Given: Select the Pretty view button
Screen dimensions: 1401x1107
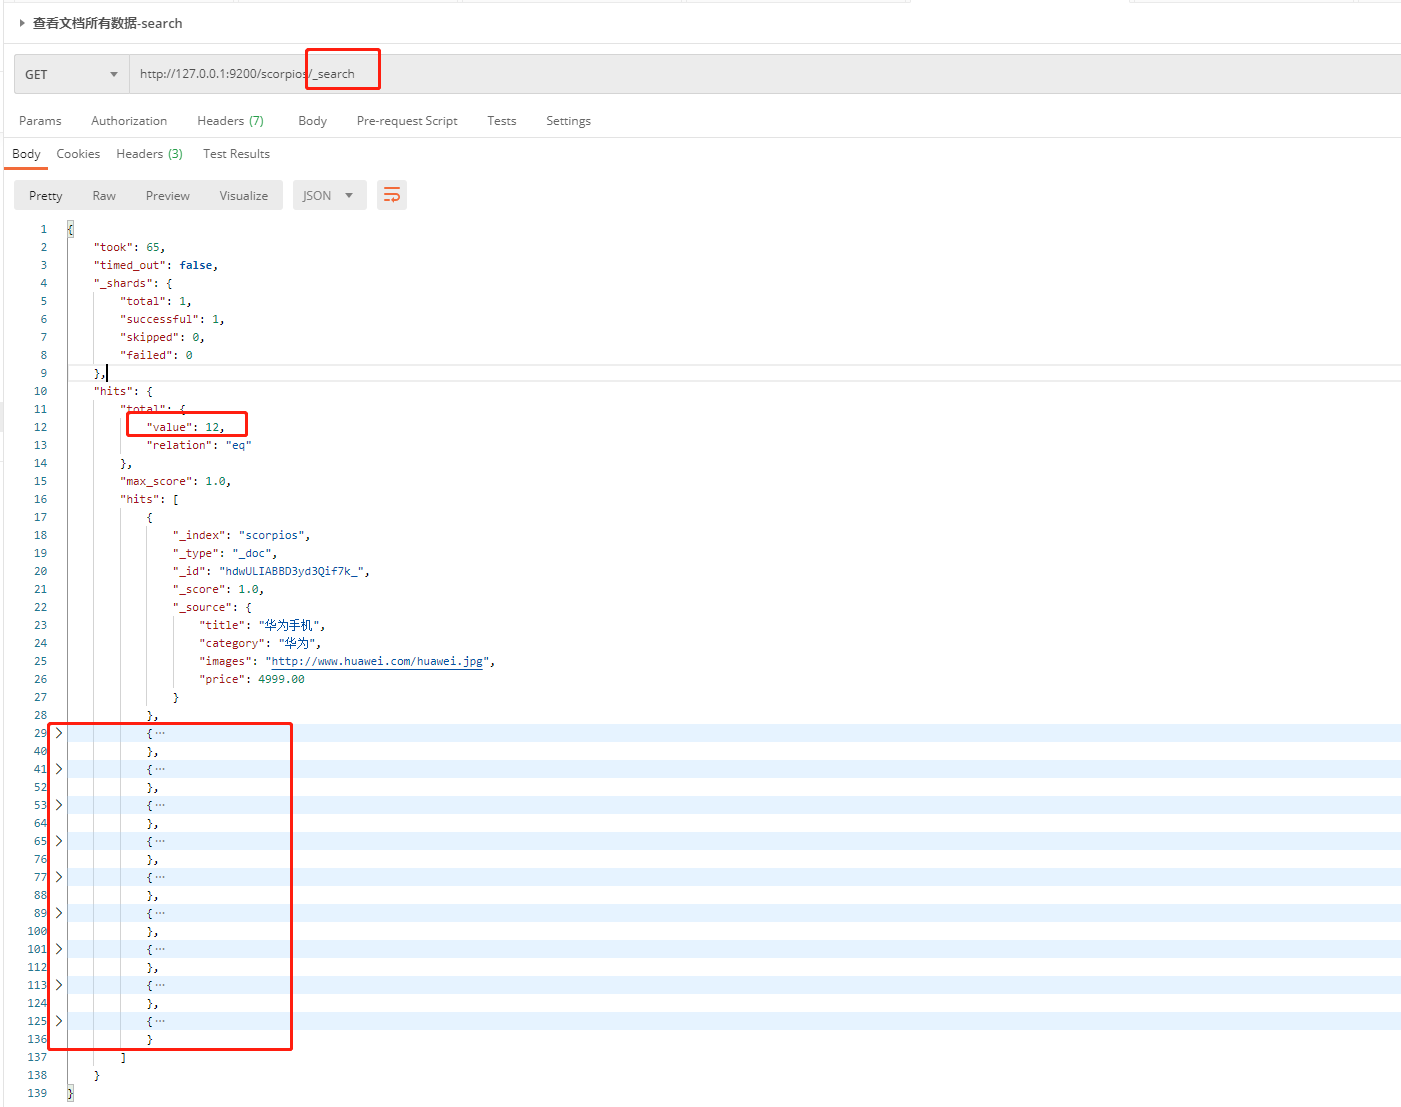Looking at the screenshot, I should (x=46, y=195).
